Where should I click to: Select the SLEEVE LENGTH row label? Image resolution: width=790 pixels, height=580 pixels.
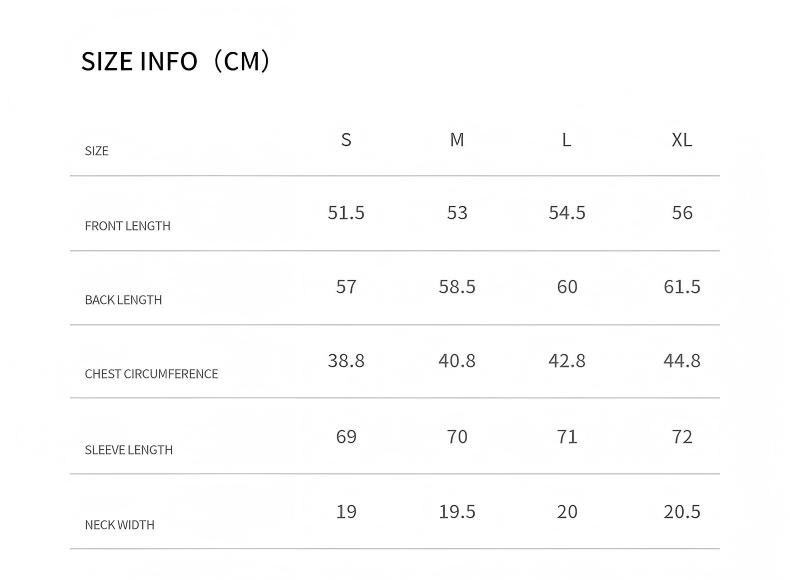128,450
